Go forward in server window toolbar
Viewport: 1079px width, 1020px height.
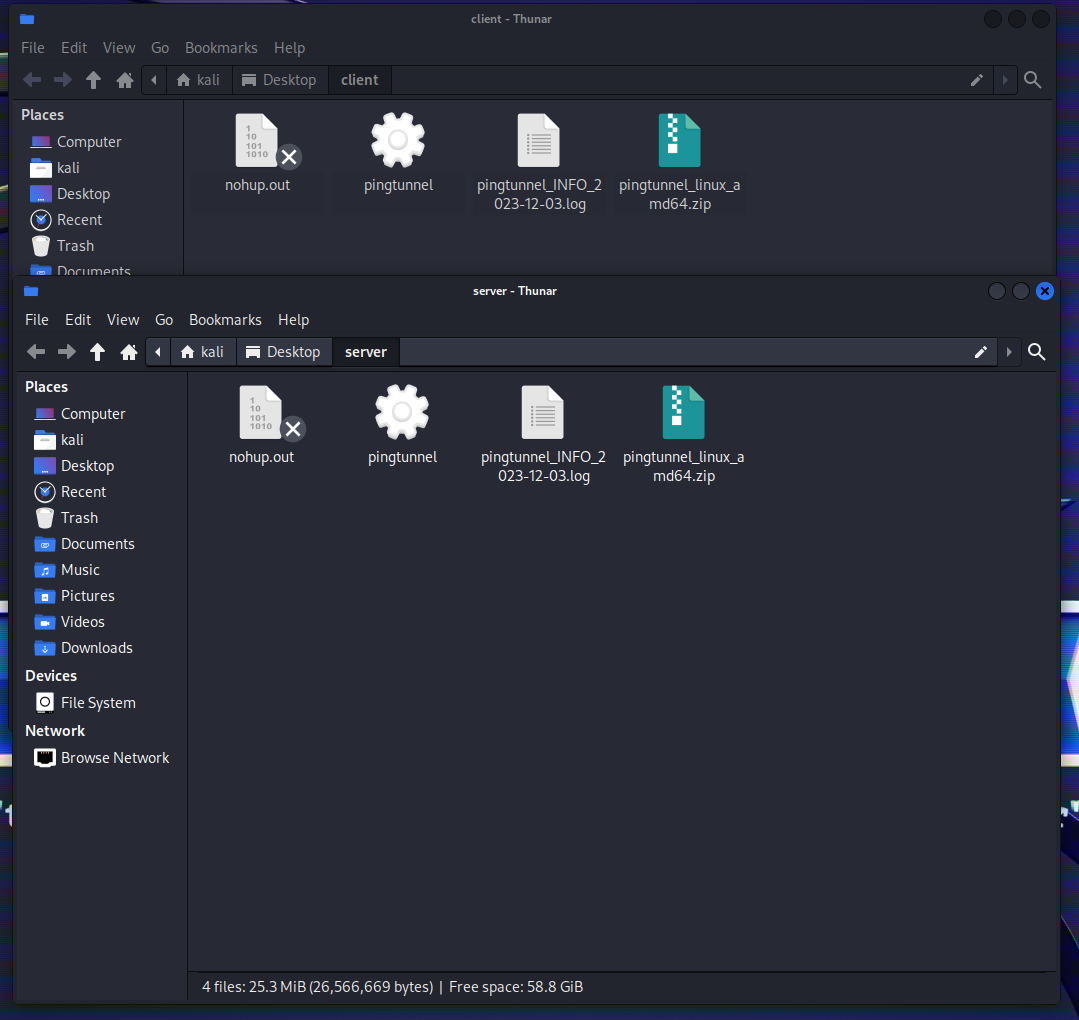click(67, 352)
